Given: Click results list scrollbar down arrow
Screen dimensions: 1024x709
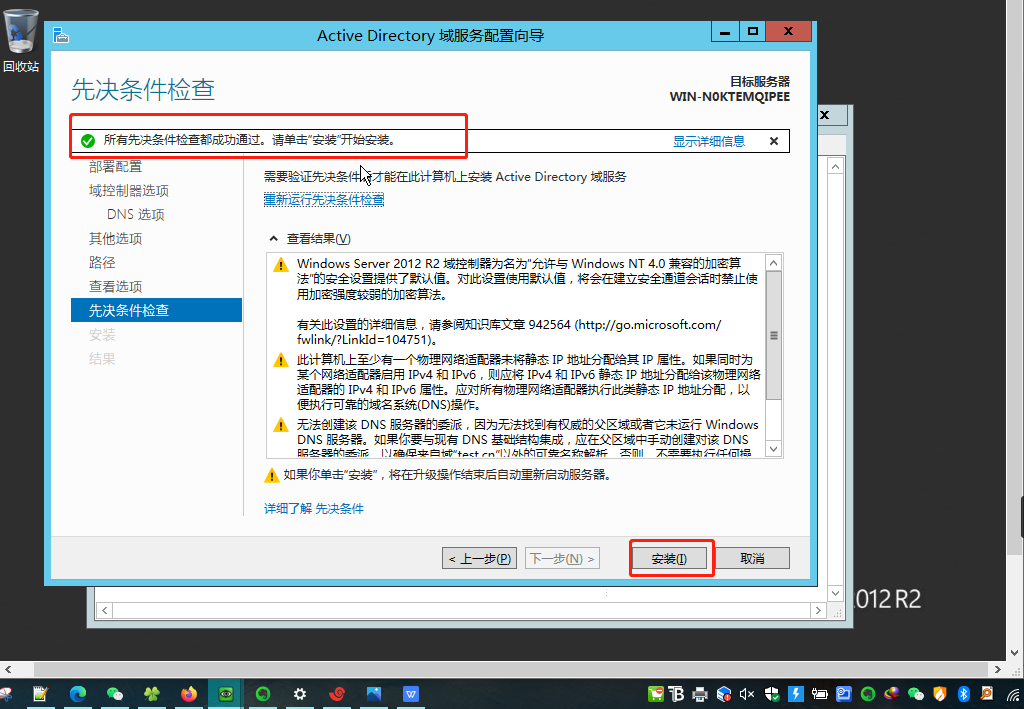Looking at the screenshot, I should pyautogui.click(x=774, y=449).
